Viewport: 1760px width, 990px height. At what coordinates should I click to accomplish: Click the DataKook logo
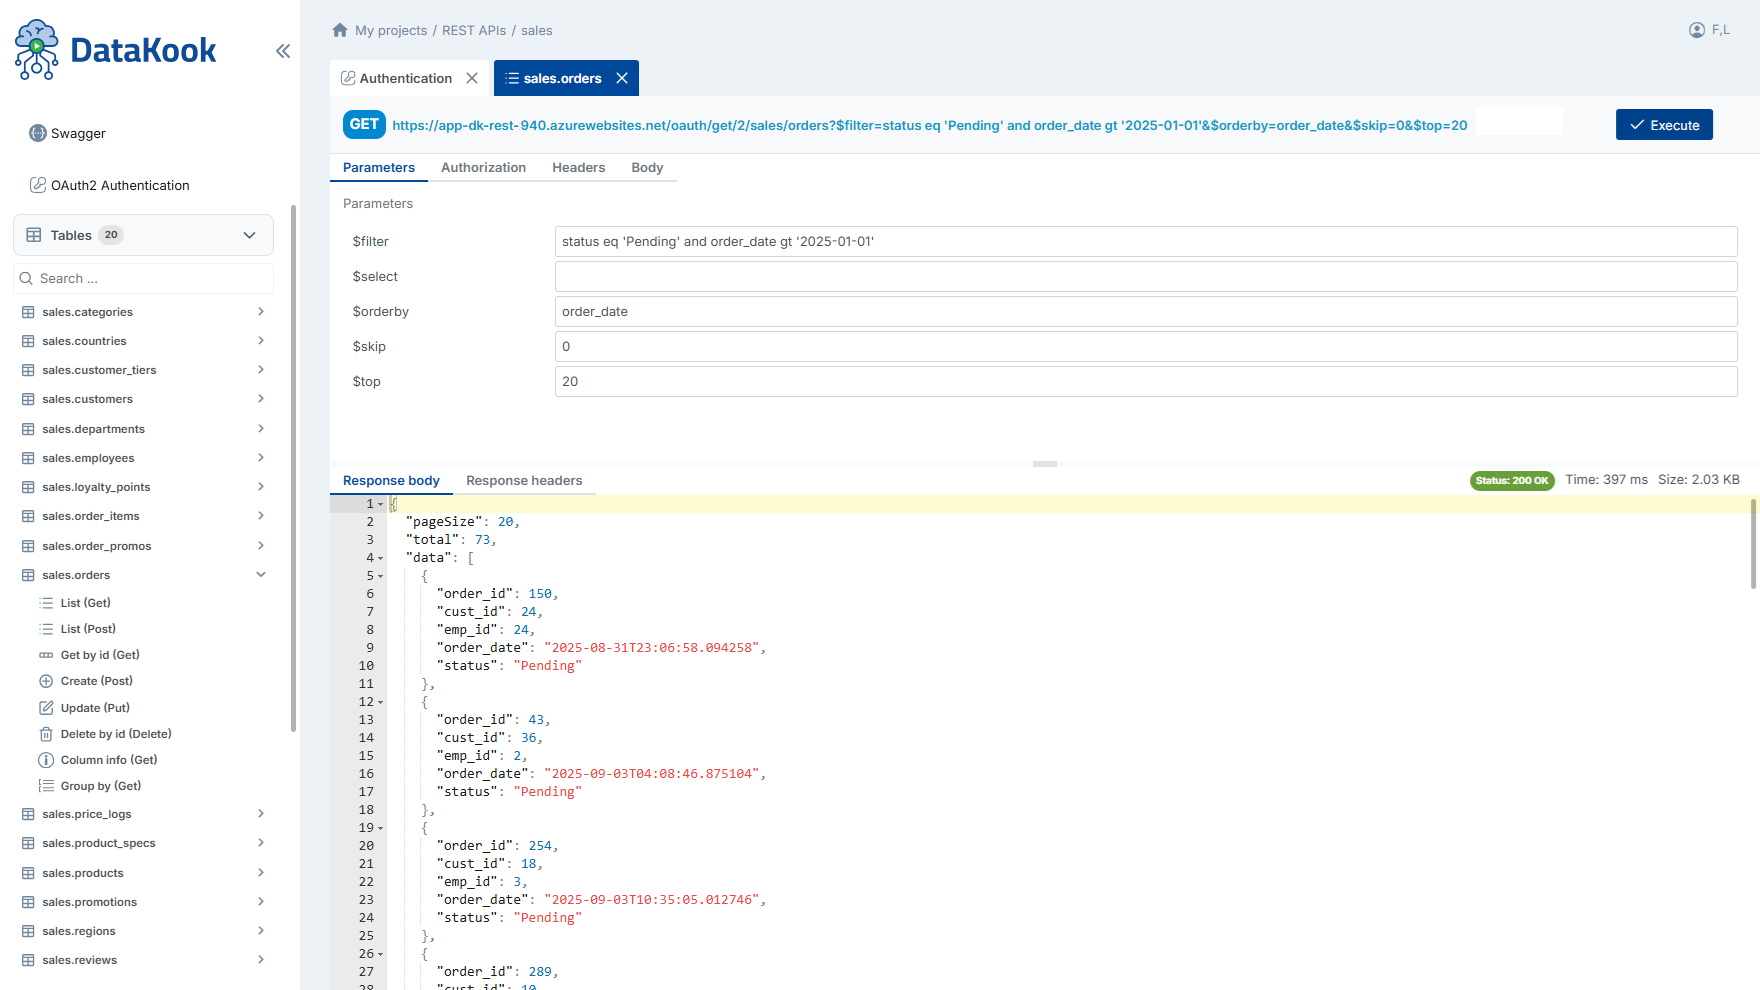tap(115, 49)
